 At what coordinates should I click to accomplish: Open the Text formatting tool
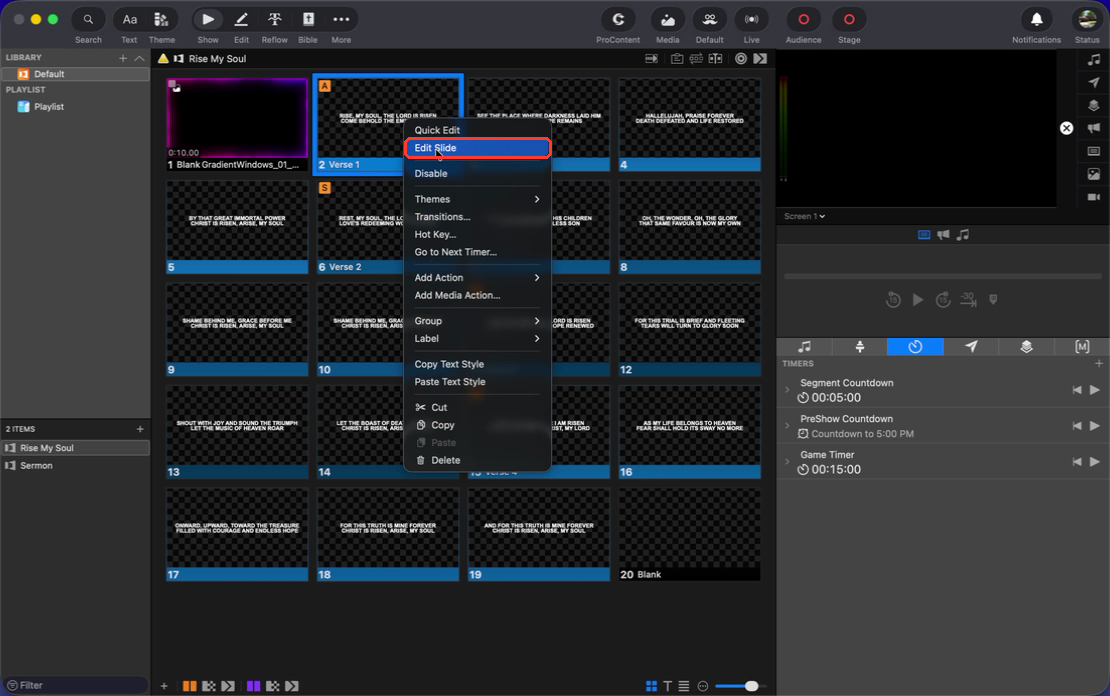pyautogui.click(x=130, y=20)
